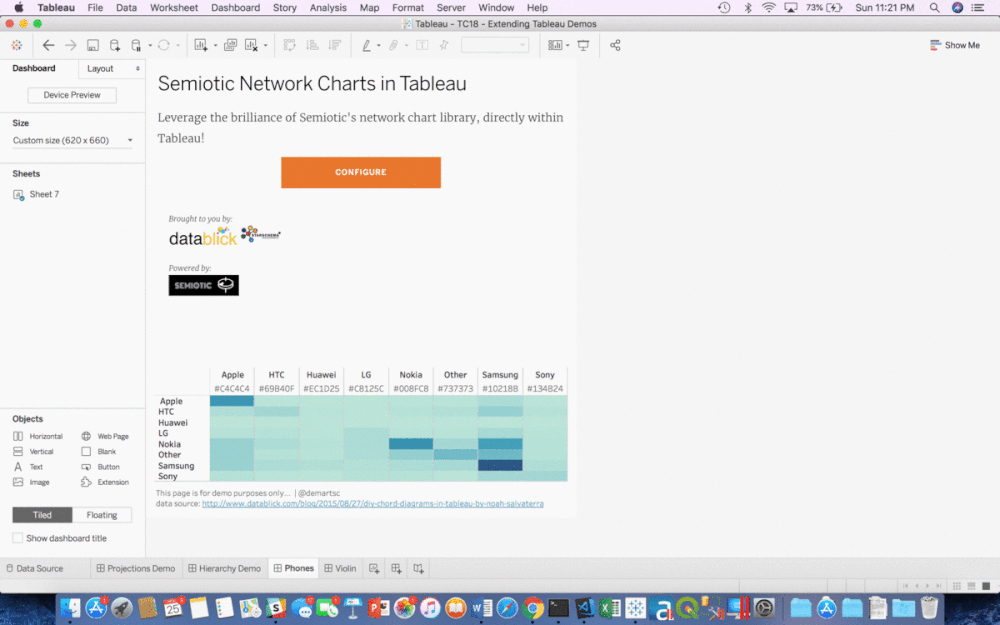Open Spotlight search in menu bar

[934, 8]
